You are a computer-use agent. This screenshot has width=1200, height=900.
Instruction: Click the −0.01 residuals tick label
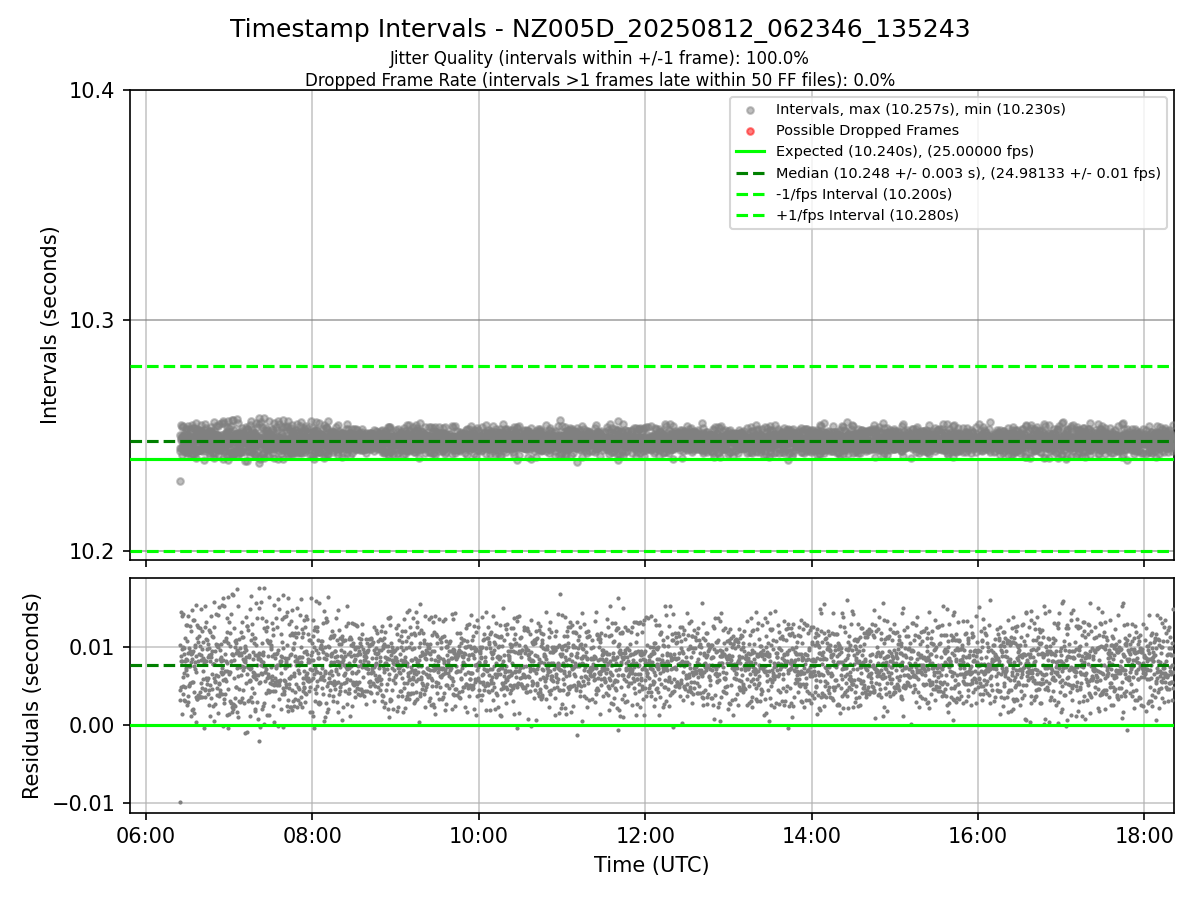coord(85,804)
